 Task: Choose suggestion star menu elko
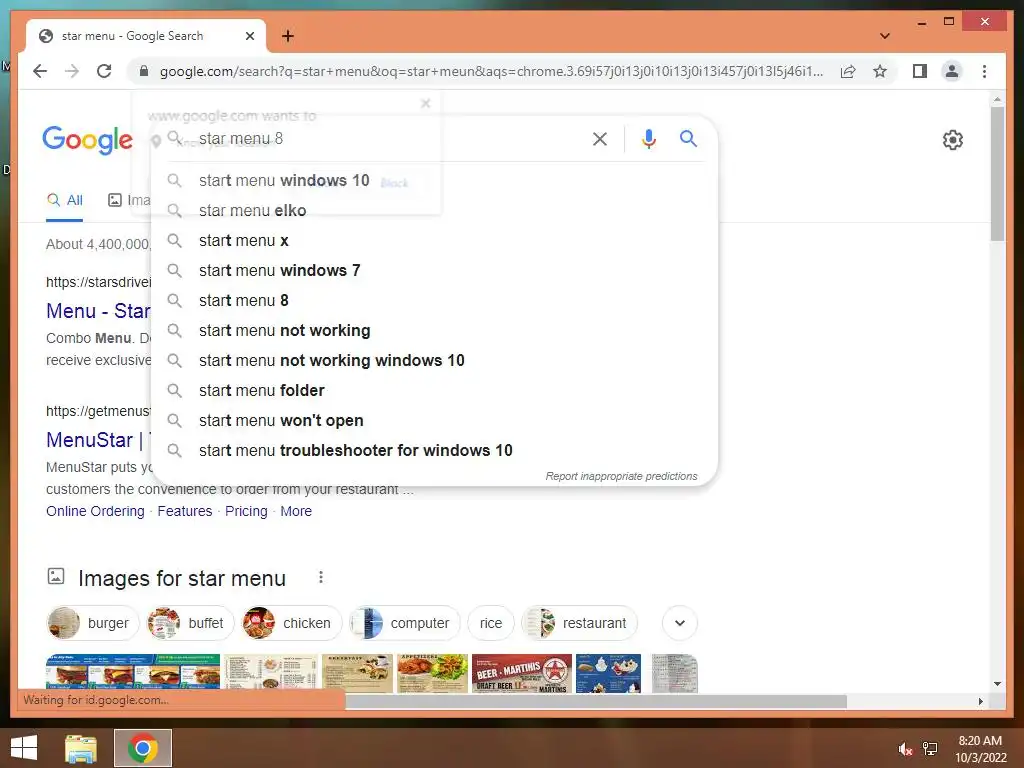(x=434, y=210)
